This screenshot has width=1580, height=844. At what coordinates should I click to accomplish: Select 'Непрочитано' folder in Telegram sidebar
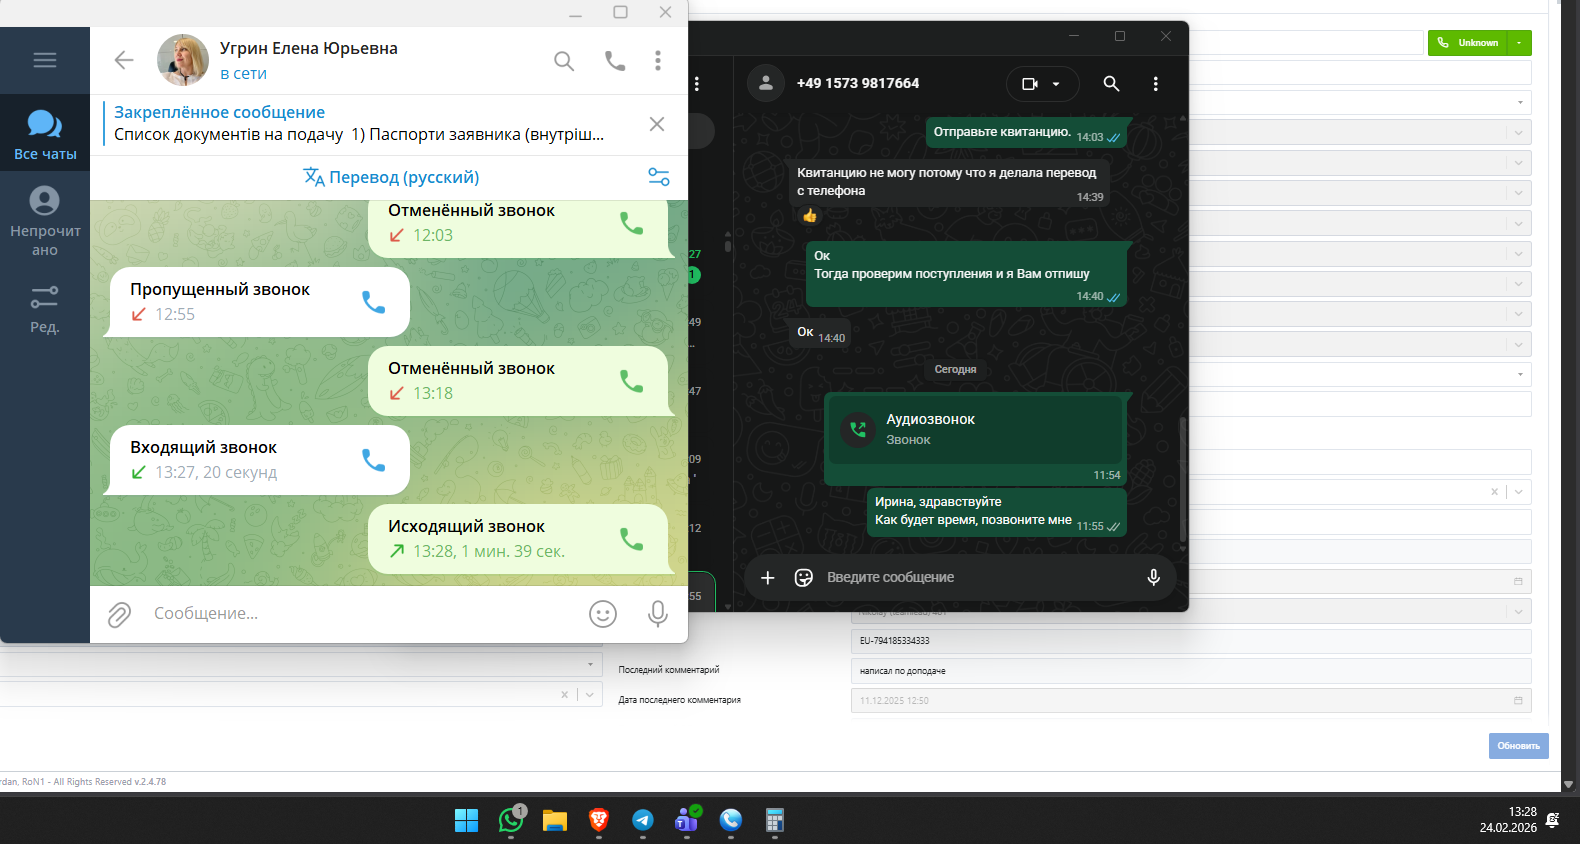45,221
